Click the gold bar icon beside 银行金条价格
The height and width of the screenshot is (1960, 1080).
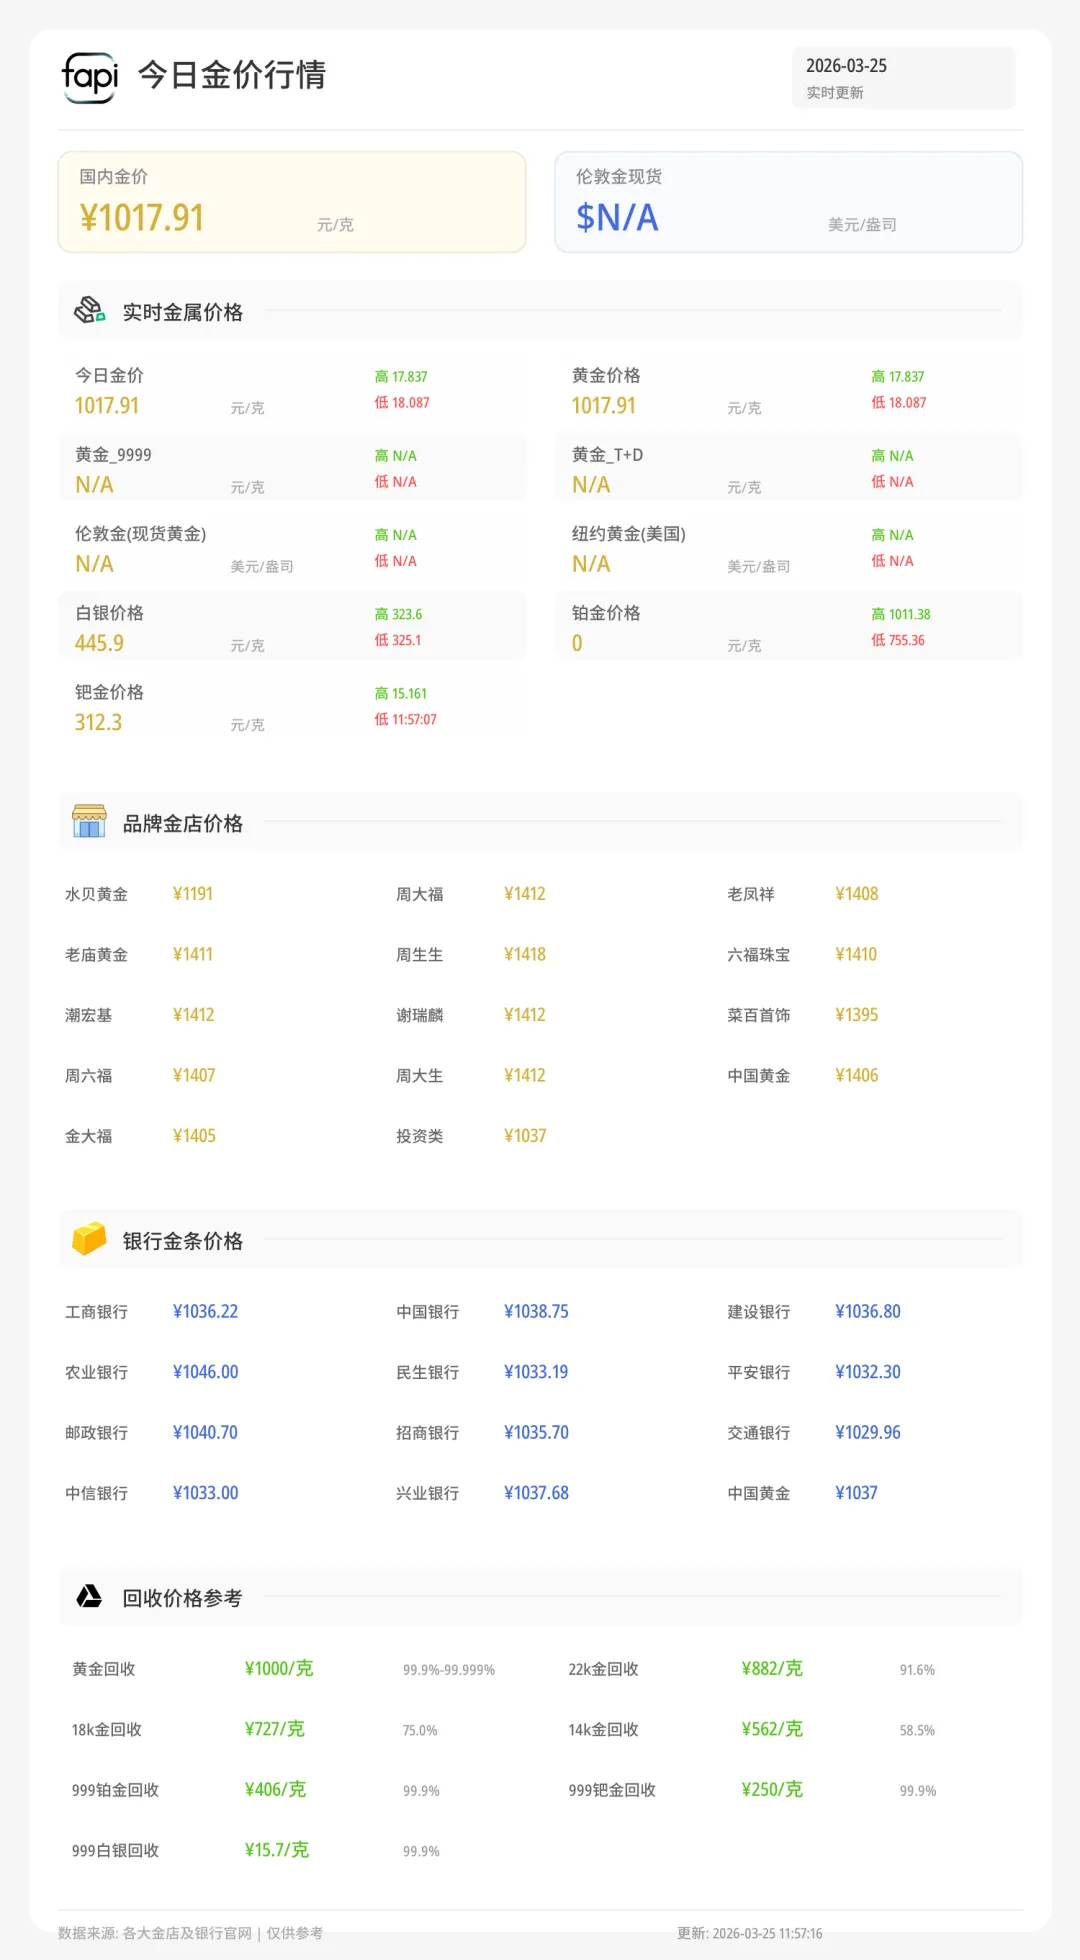(x=89, y=1239)
